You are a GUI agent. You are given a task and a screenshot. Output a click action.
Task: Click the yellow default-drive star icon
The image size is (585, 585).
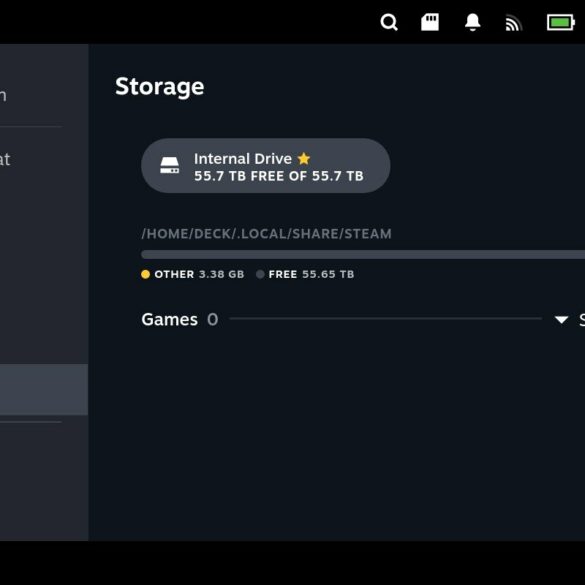point(304,159)
